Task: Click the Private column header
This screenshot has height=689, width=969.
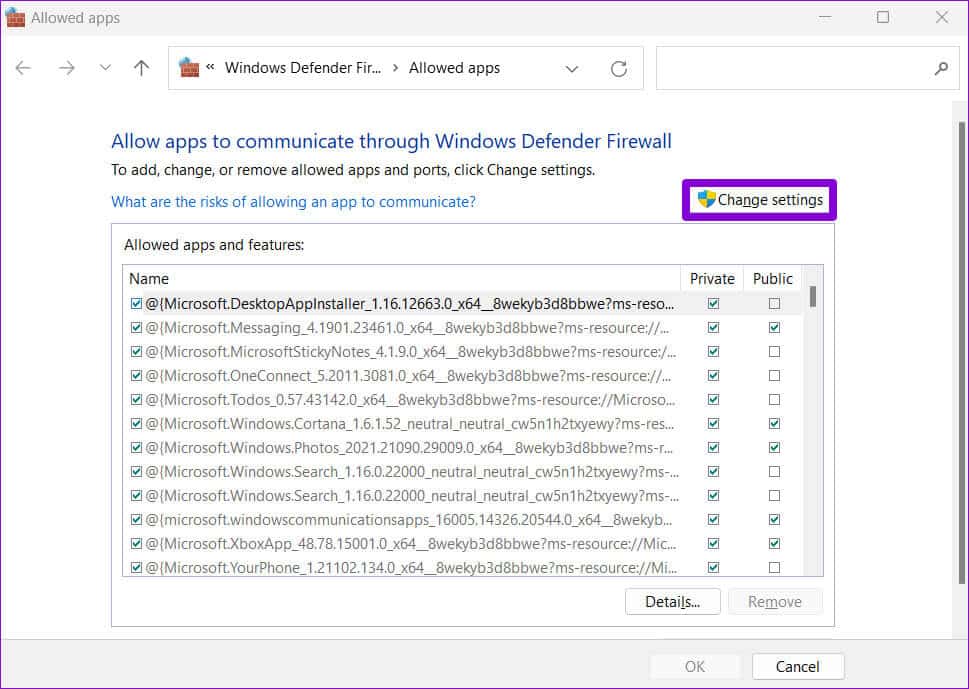Action: click(712, 279)
